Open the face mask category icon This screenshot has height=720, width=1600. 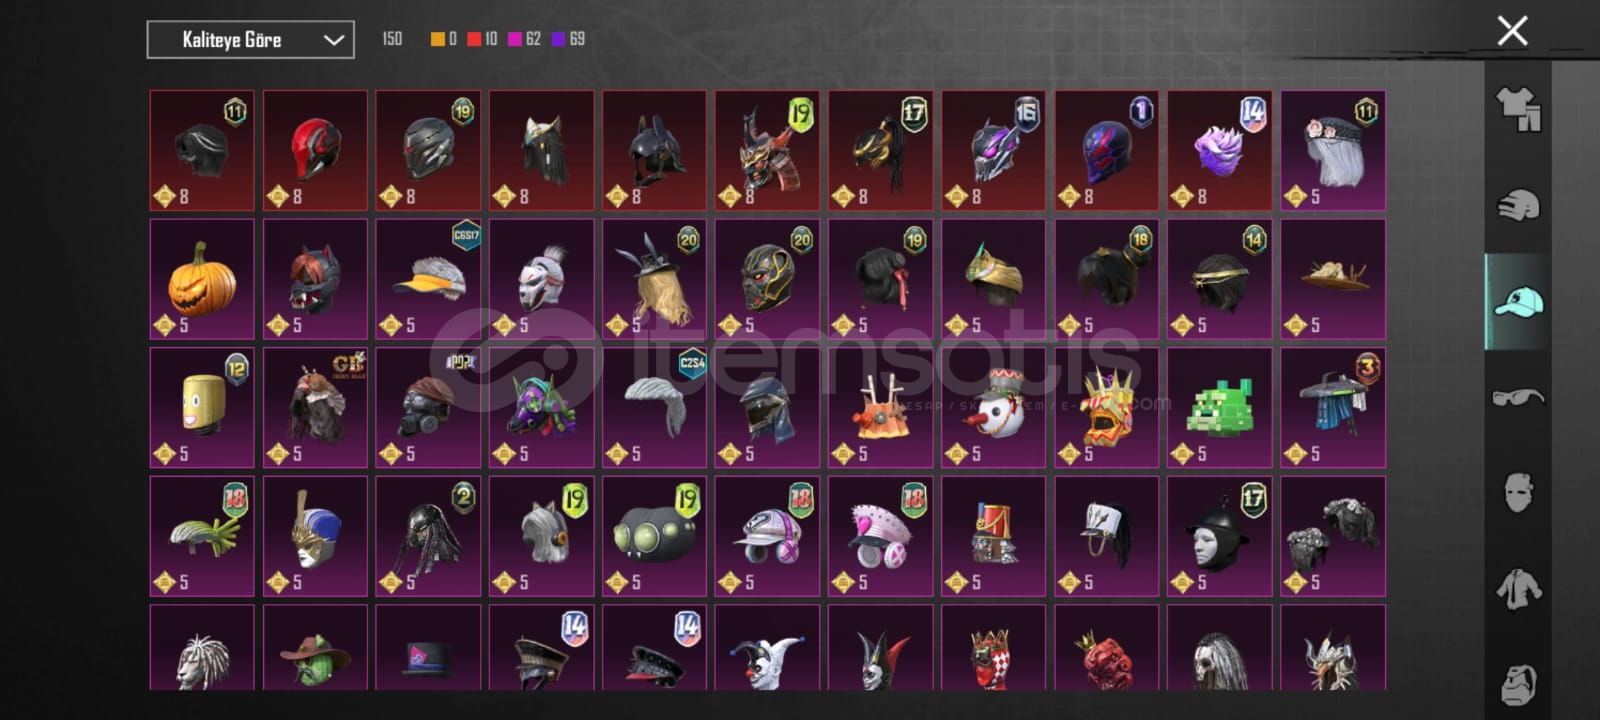(x=1518, y=492)
